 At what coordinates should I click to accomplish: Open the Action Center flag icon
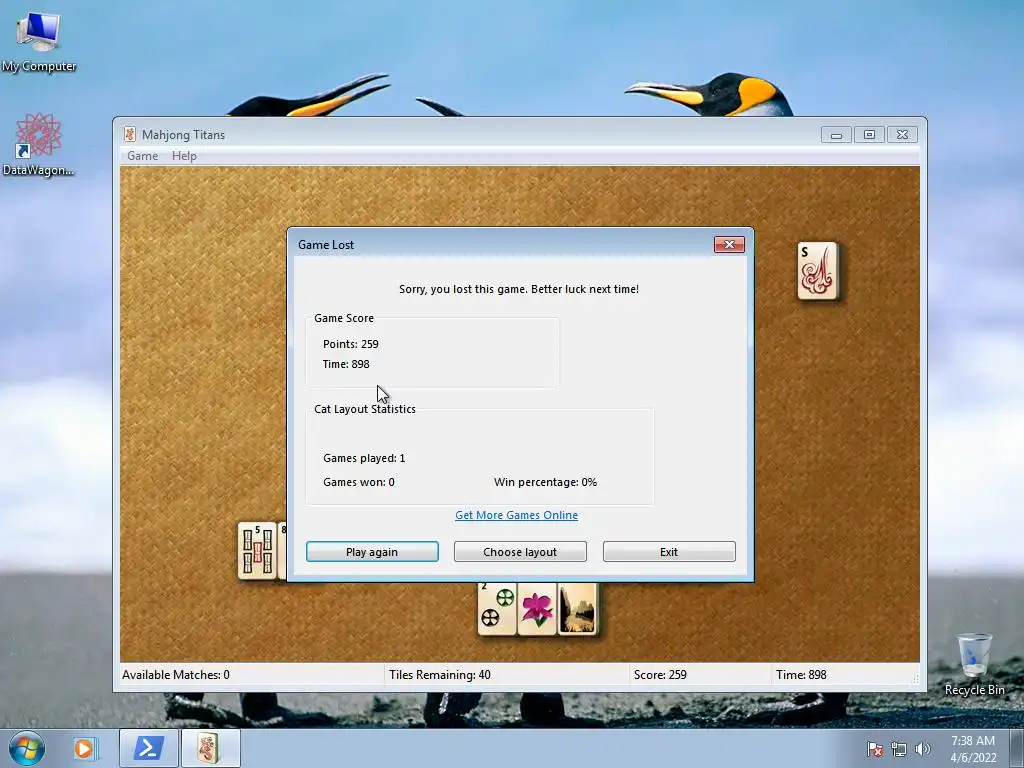click(x=874, y=749)
